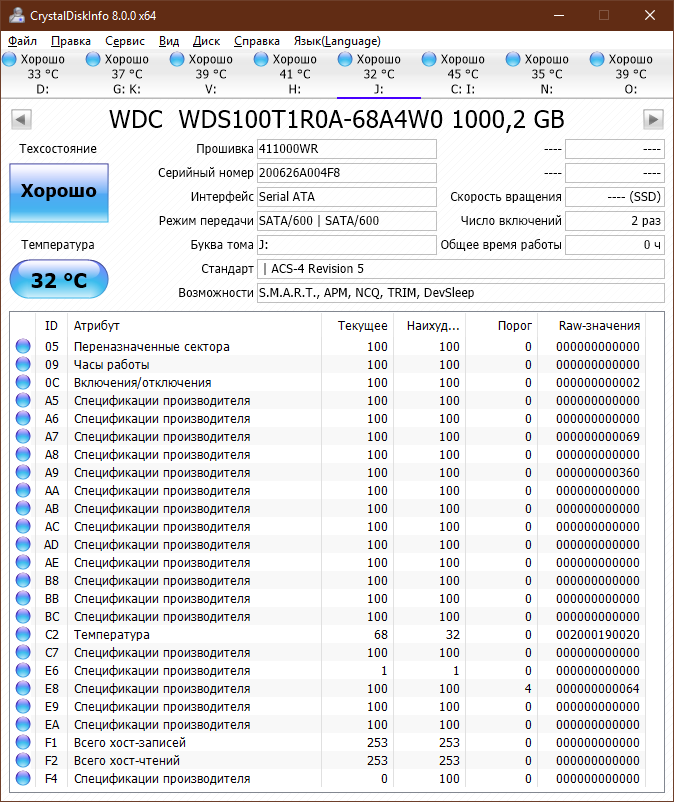This screenshot has height=802, width=674.
Task: Click the Число включений value 2 раз
Action: click(615, 221)
